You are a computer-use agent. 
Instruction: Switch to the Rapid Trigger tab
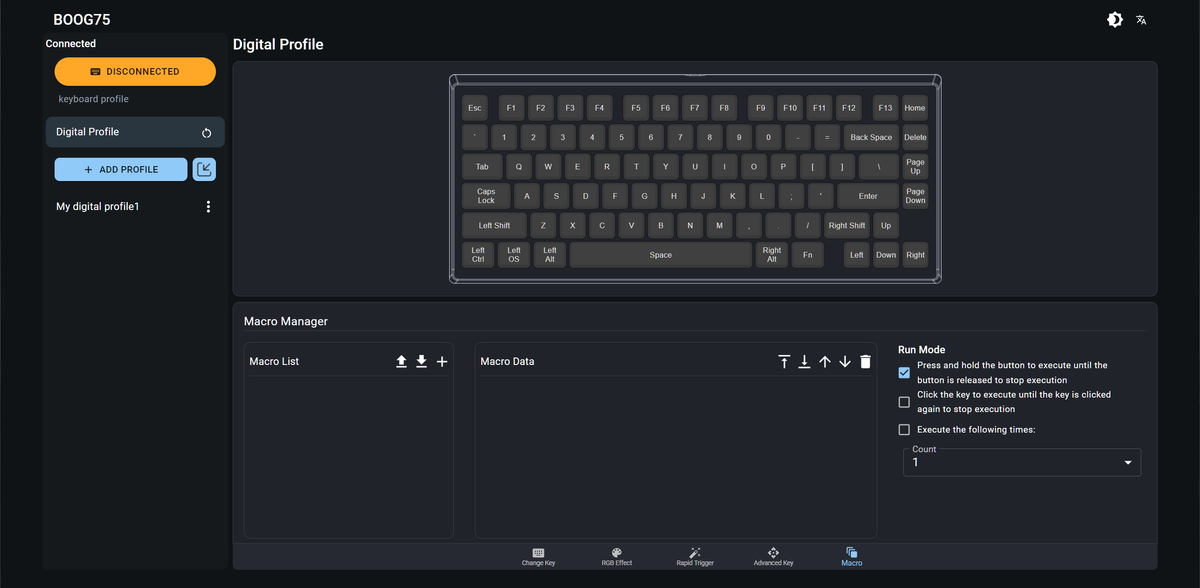point(695,557)
